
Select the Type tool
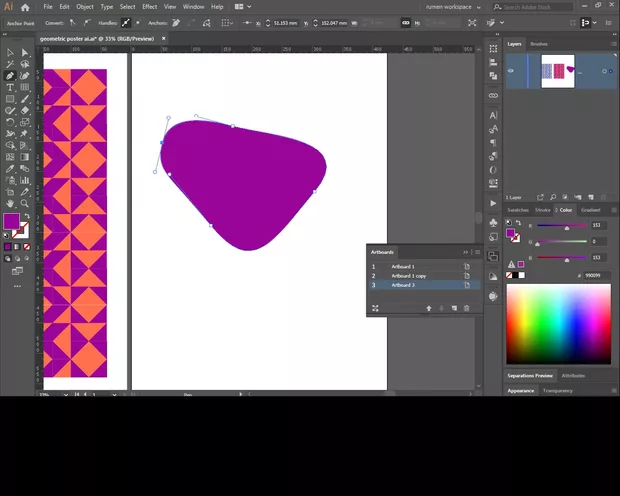(10, 88)
